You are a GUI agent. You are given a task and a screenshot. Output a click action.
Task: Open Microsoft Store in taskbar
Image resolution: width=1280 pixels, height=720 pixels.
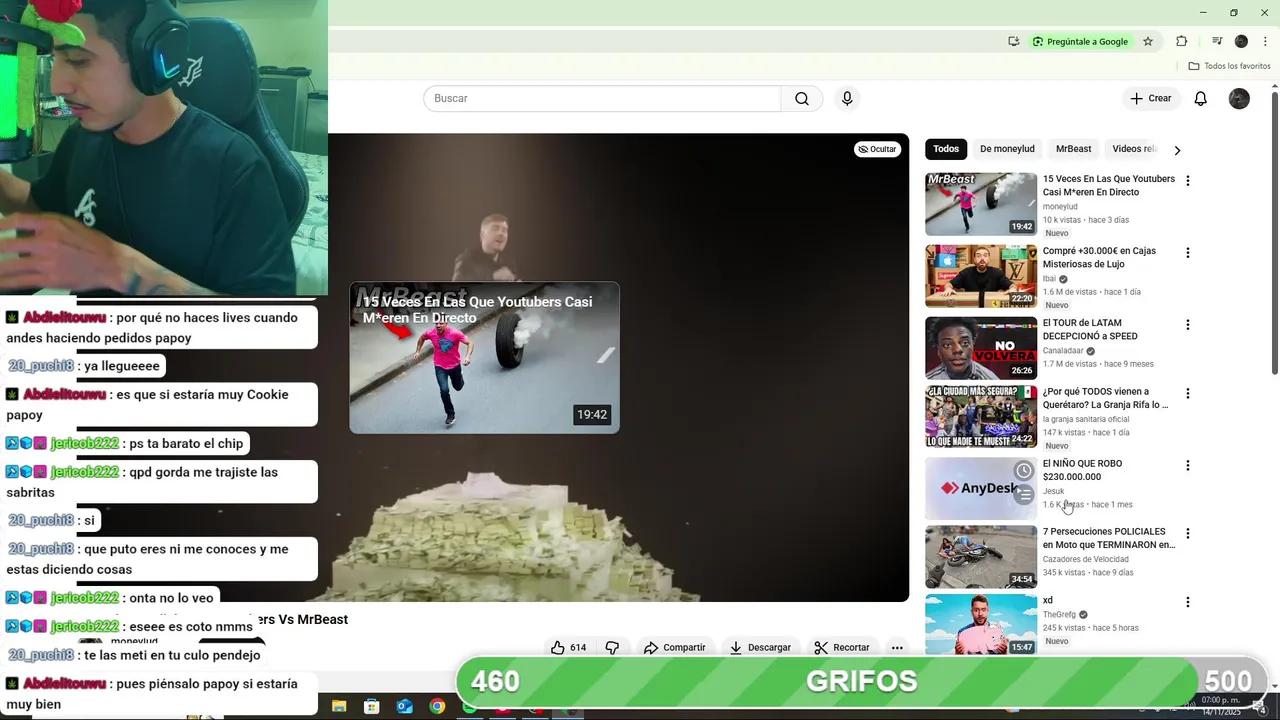pyautogui.click(x=372, y=706)
